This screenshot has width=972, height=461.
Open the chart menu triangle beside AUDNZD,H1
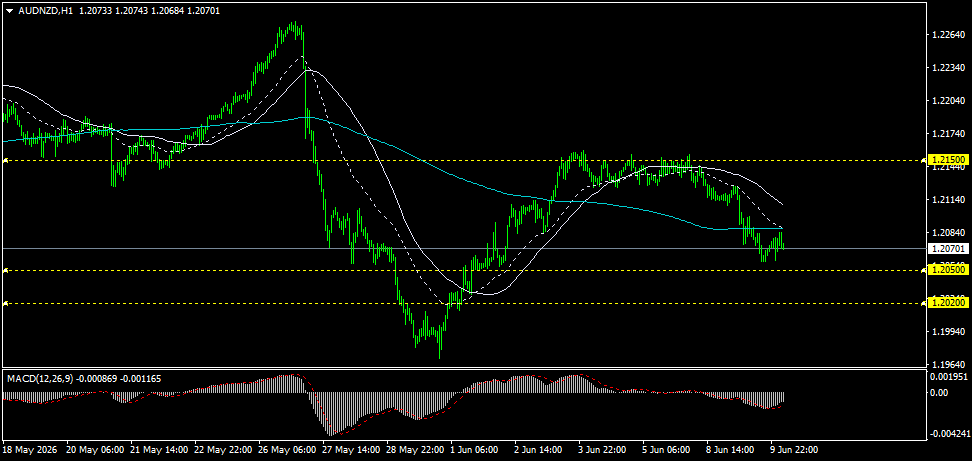click(x=11, y=11)
